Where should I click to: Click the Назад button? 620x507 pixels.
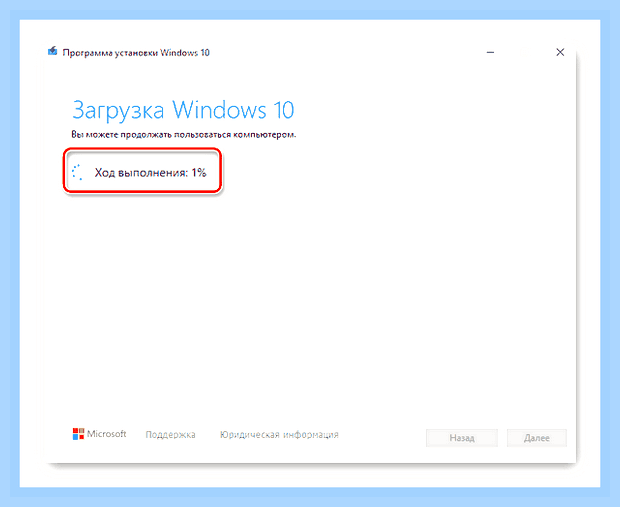click(x=461, y=438)
